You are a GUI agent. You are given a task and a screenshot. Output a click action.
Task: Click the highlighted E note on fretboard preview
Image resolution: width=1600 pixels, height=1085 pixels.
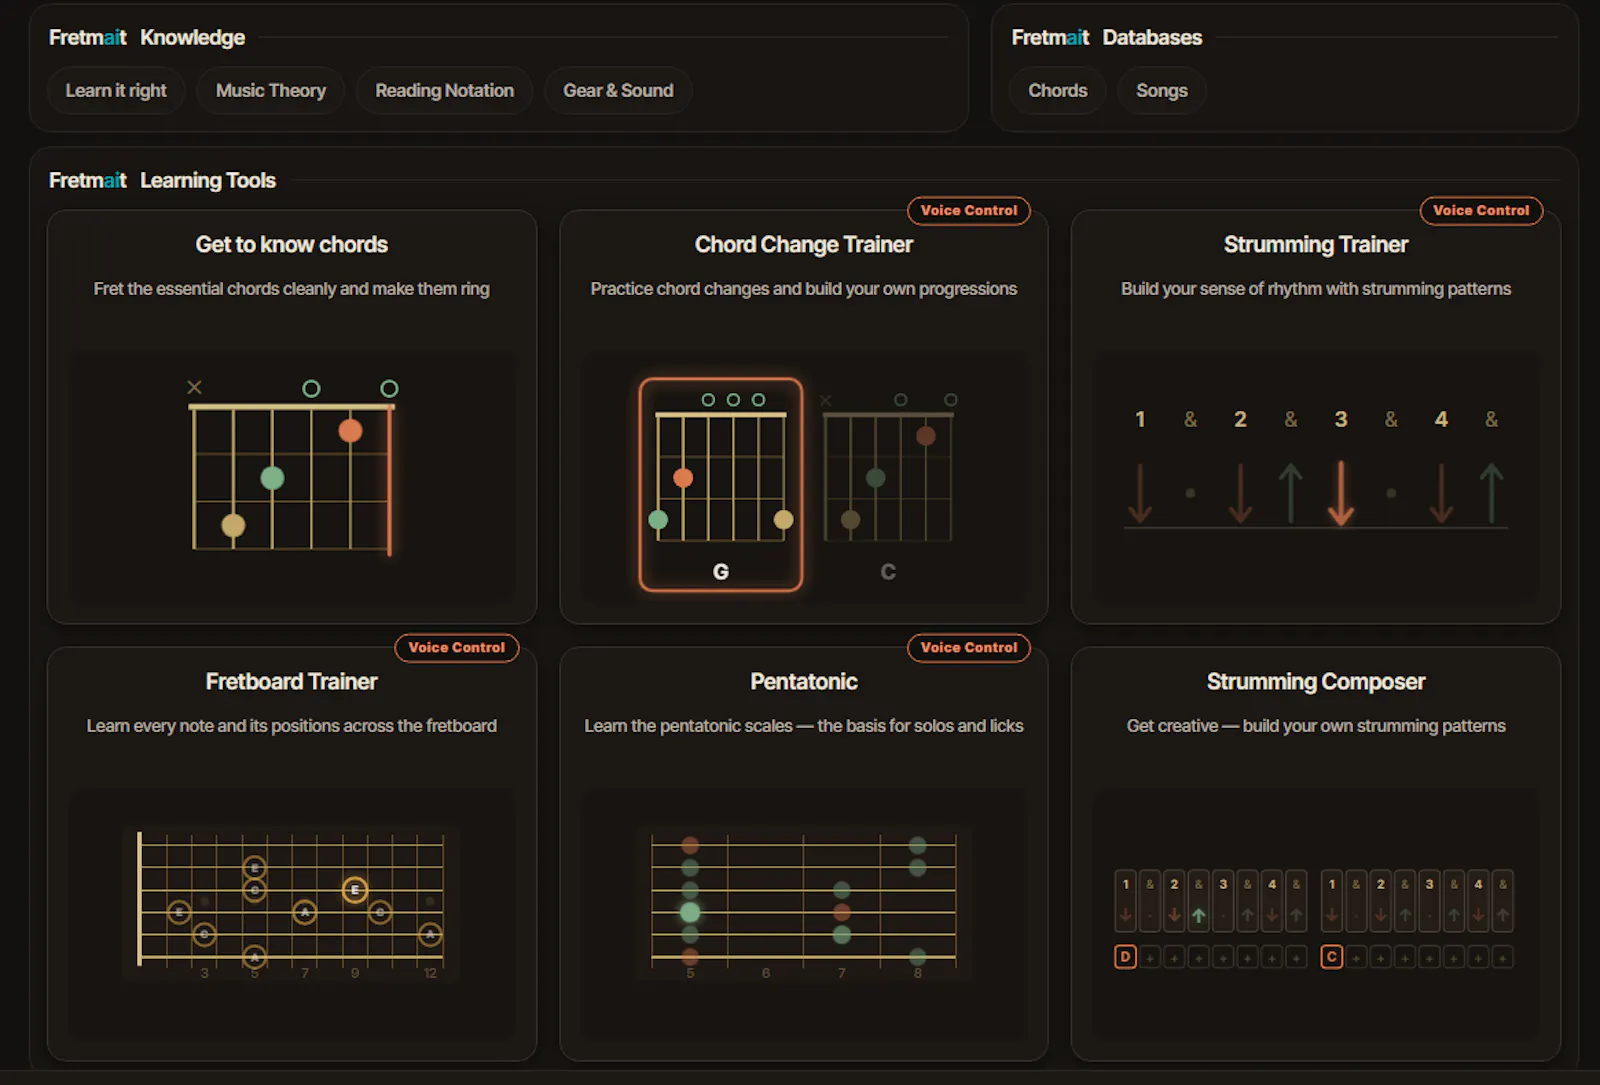tap(354, 890)
